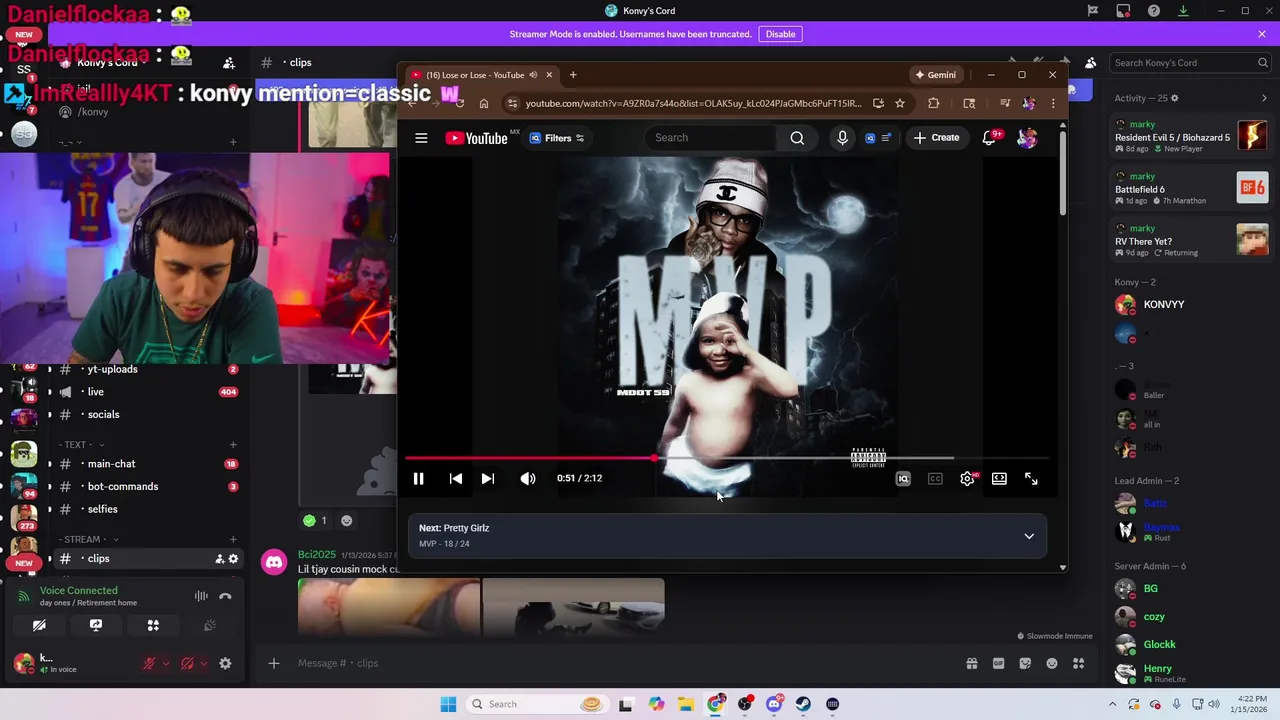Click the browser home button

pos(484,103)
